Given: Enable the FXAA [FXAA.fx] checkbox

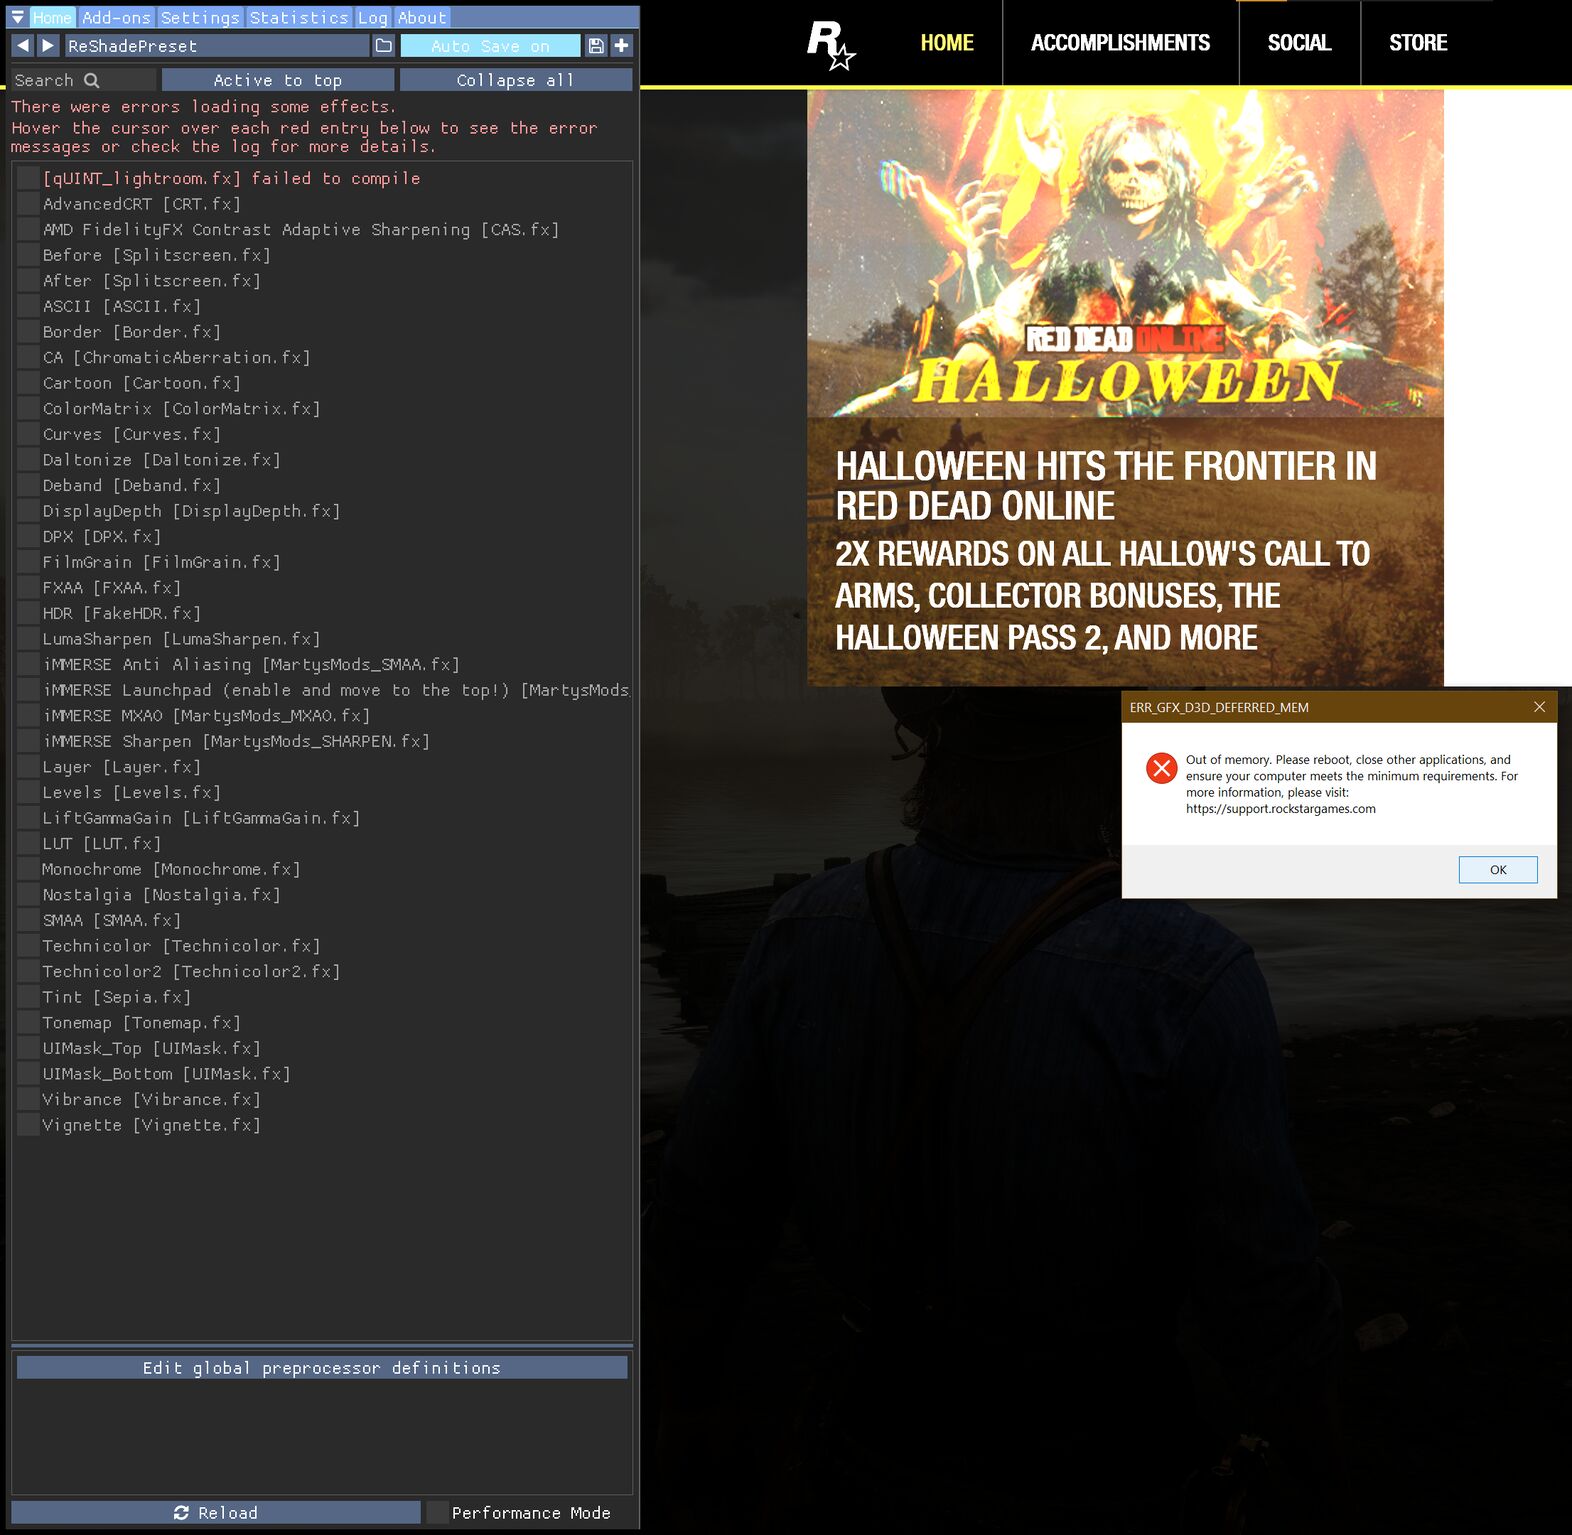Looking at the screenshot, I should 28,587.
